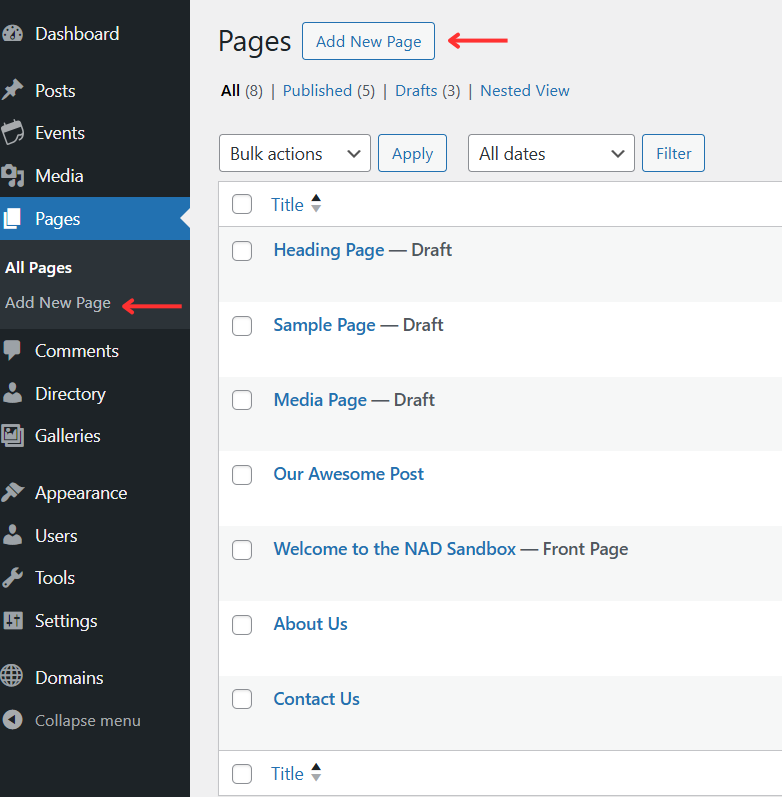The width and height of the screenshot is (782, 797).
Task: Expand the All dates filter dropdown
Action: (551, 154)
